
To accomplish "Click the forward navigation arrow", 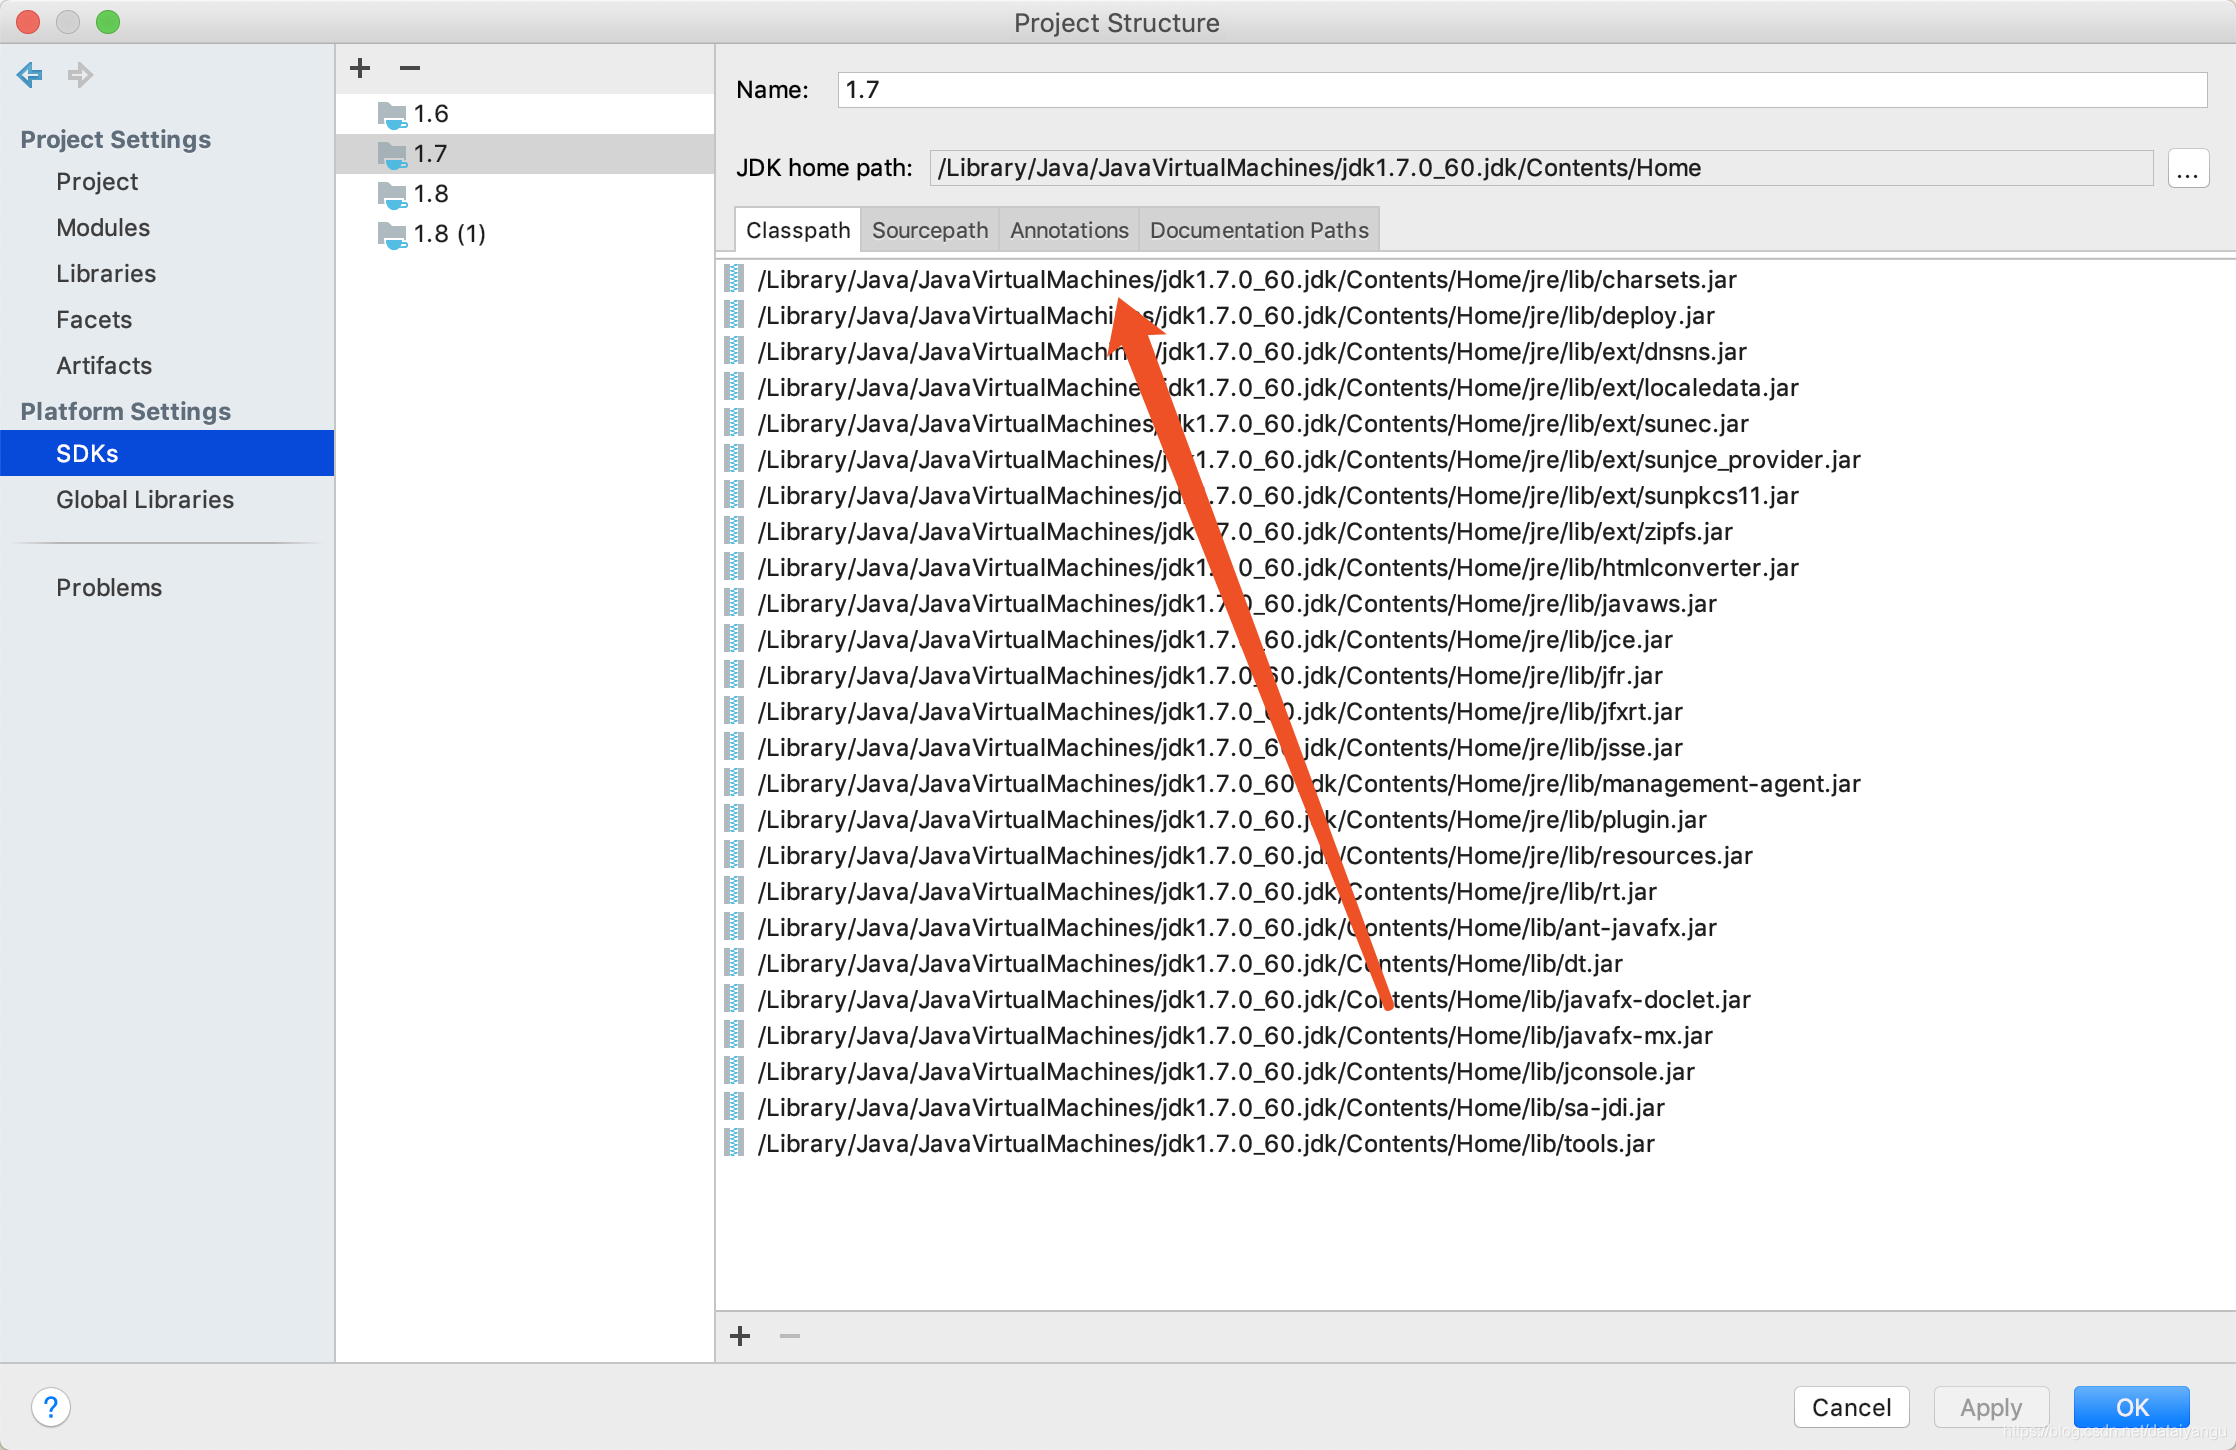I will pyautogui.click(x=80, y=75).
